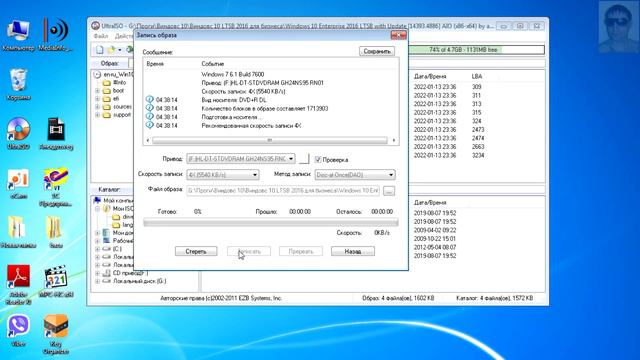Expand Локальный диск (G:) node
Screen dimensions: 640x360
(98, 281)
